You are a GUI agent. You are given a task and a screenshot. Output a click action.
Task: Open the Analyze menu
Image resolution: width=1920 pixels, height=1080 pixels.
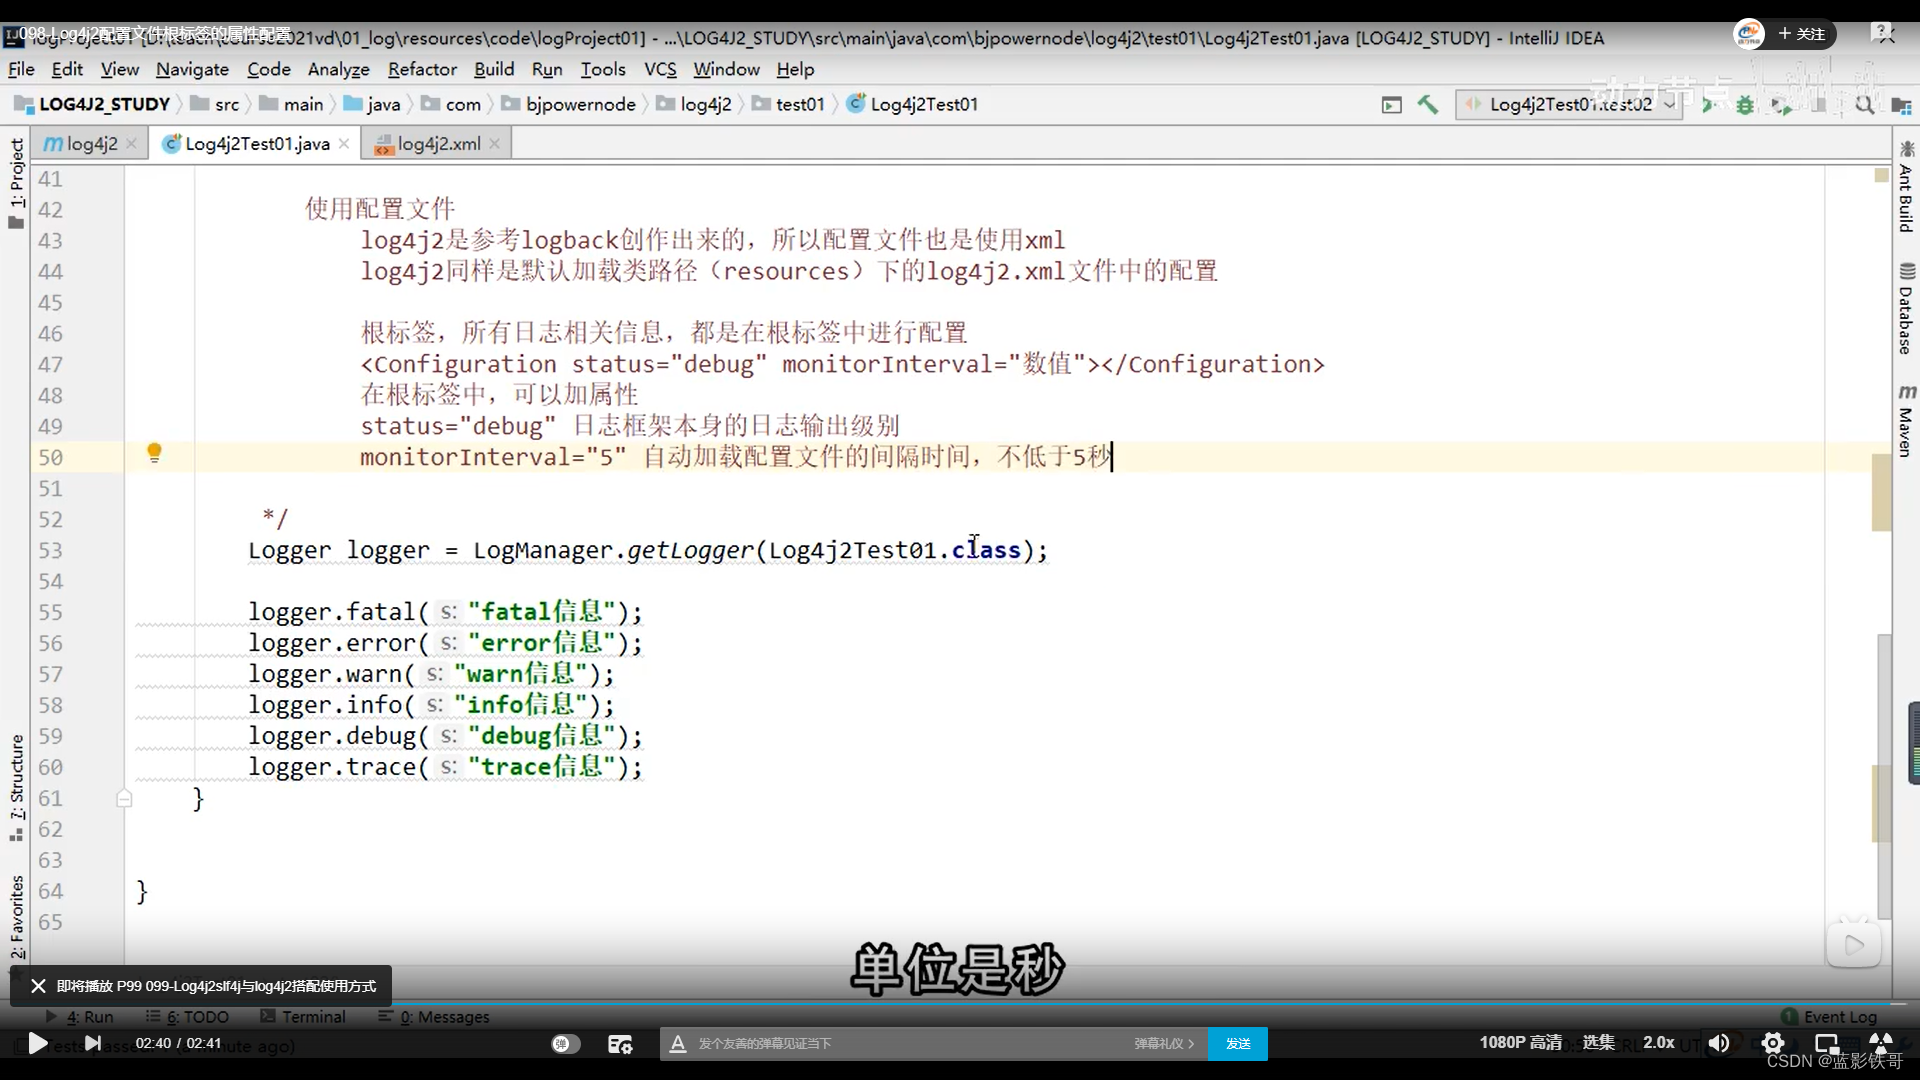pos(338,69)
